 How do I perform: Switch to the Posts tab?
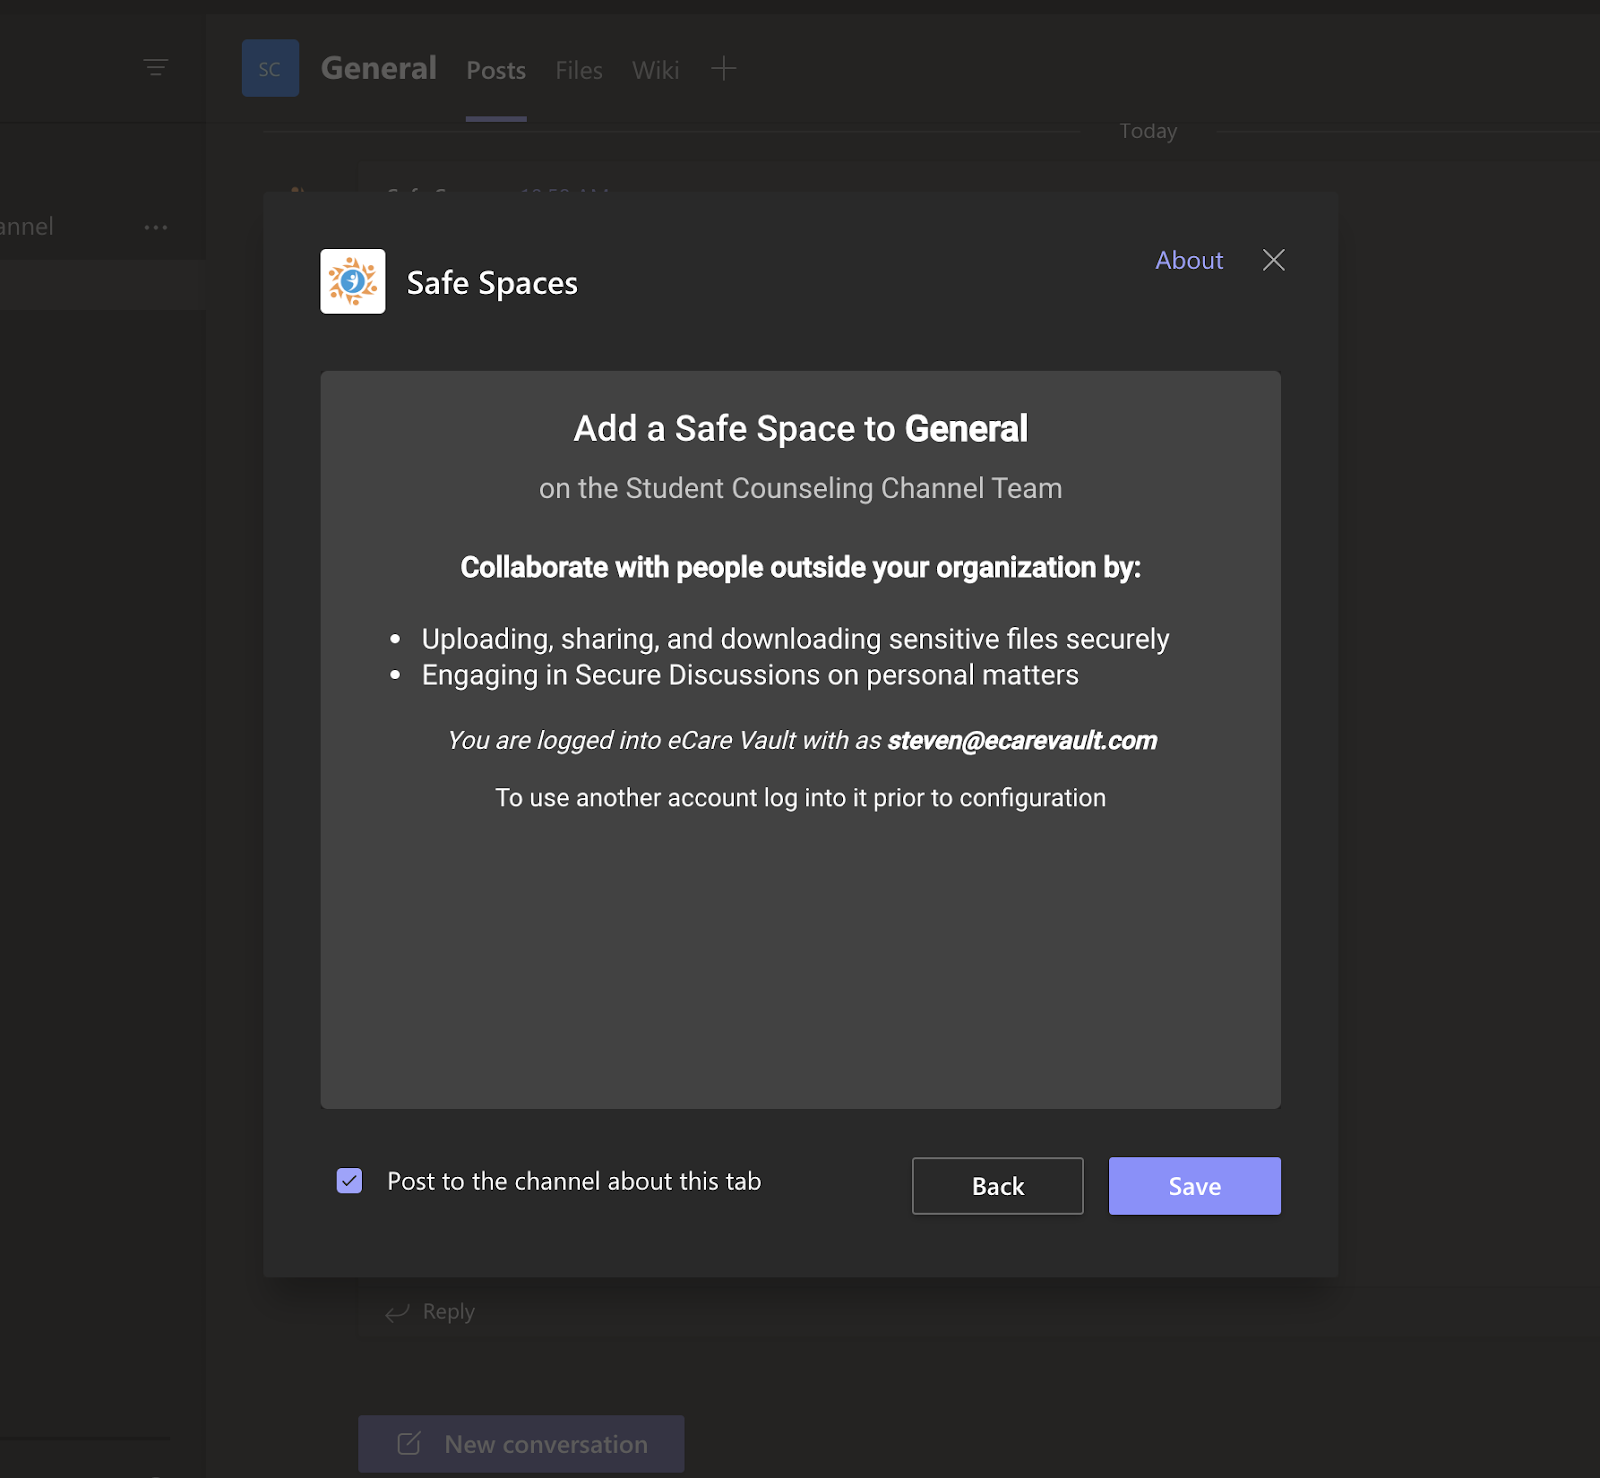pos(496,70)
